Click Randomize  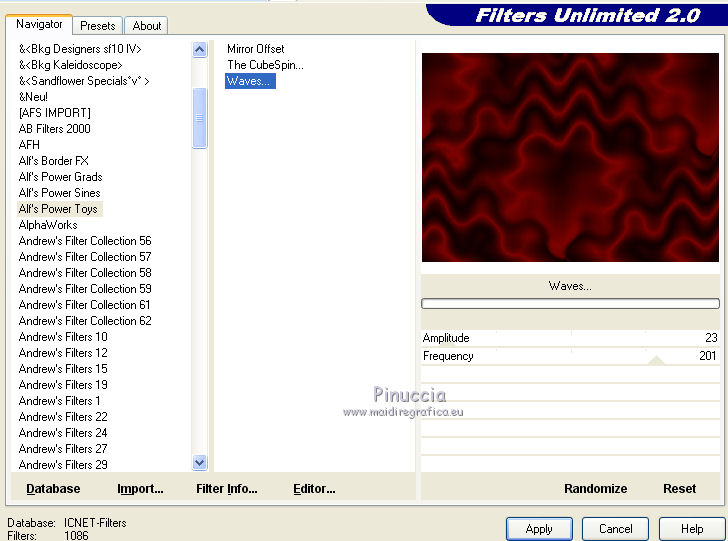tap(595, 489)
